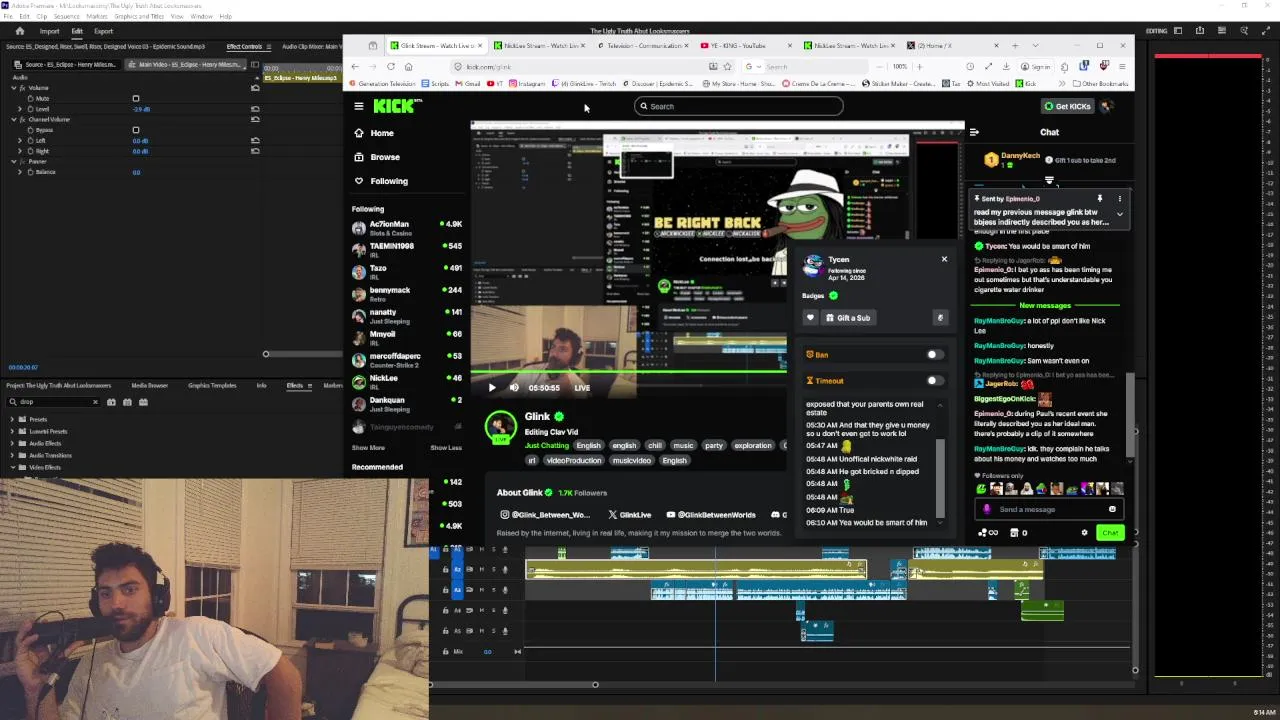Open Premiere's Home screen icon
This screenshot has height=720, width=1280.
tap(19, 31)
